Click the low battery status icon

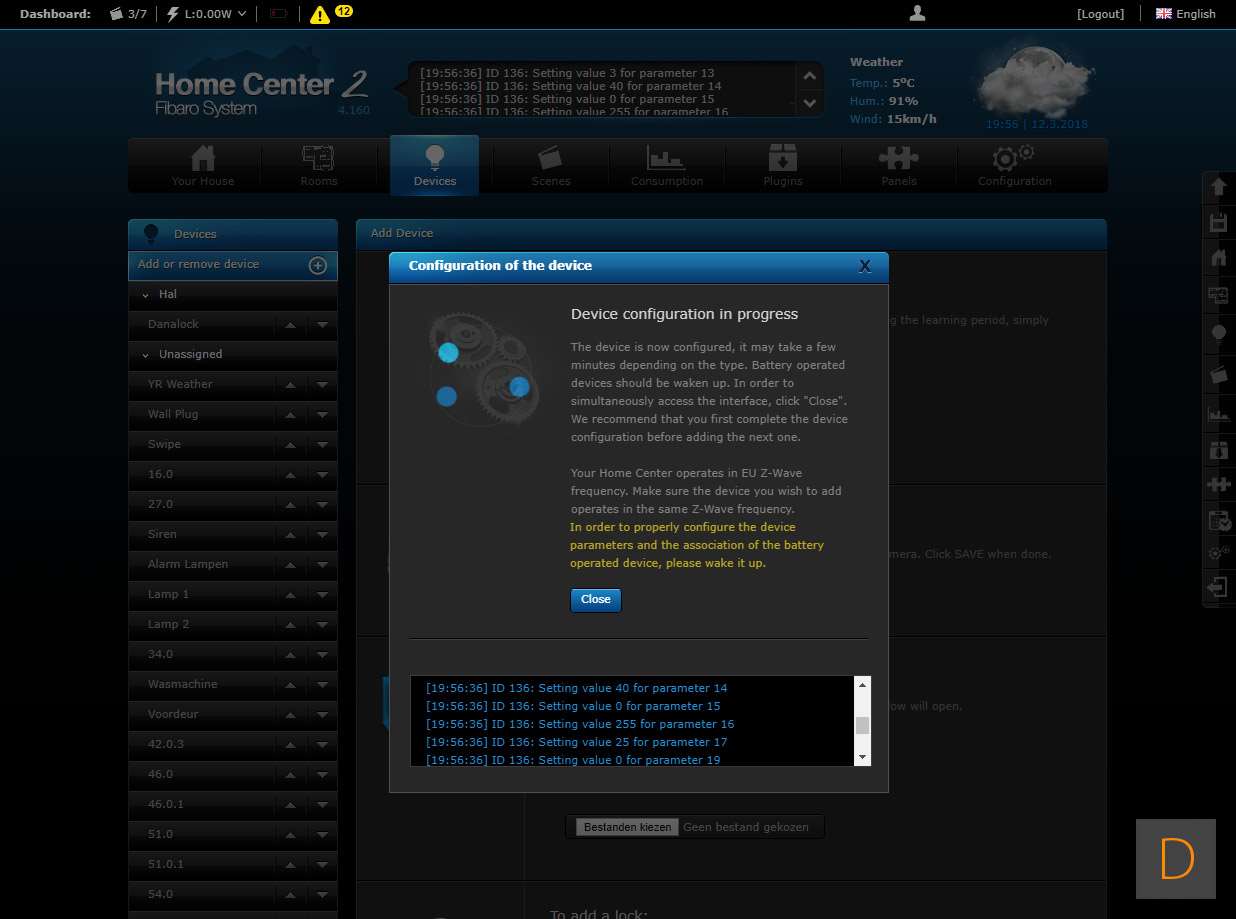[278, 14]
